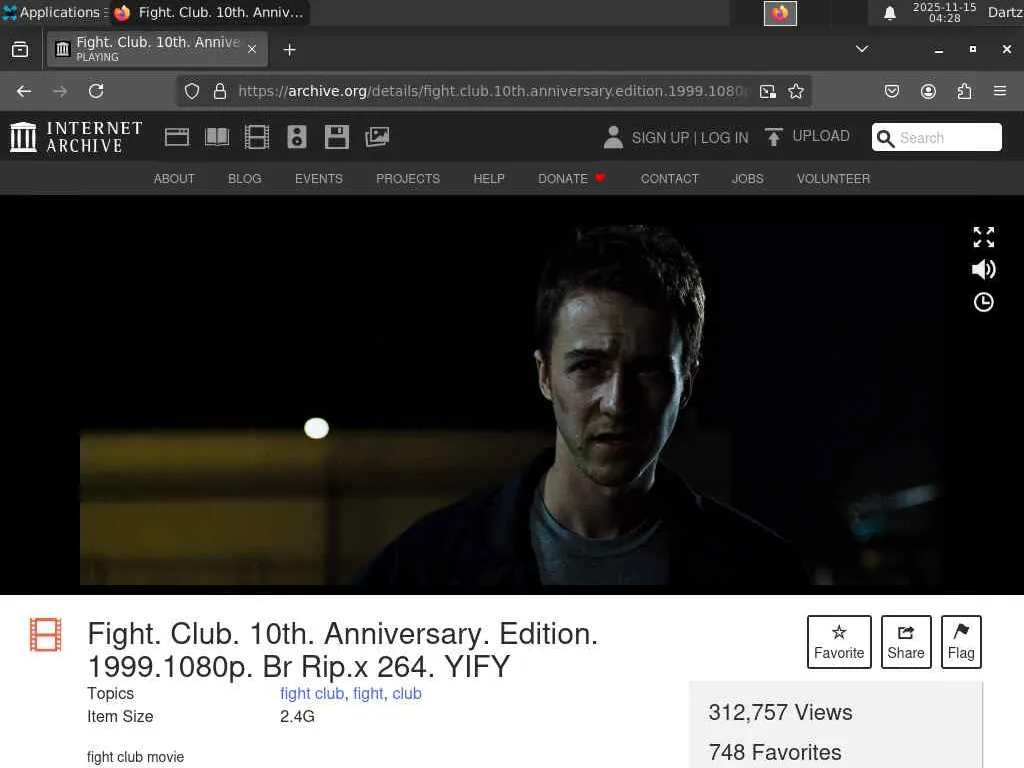Open a new browser tab
The width and height of the screenshot is (1024, 768).
[289, 50]
